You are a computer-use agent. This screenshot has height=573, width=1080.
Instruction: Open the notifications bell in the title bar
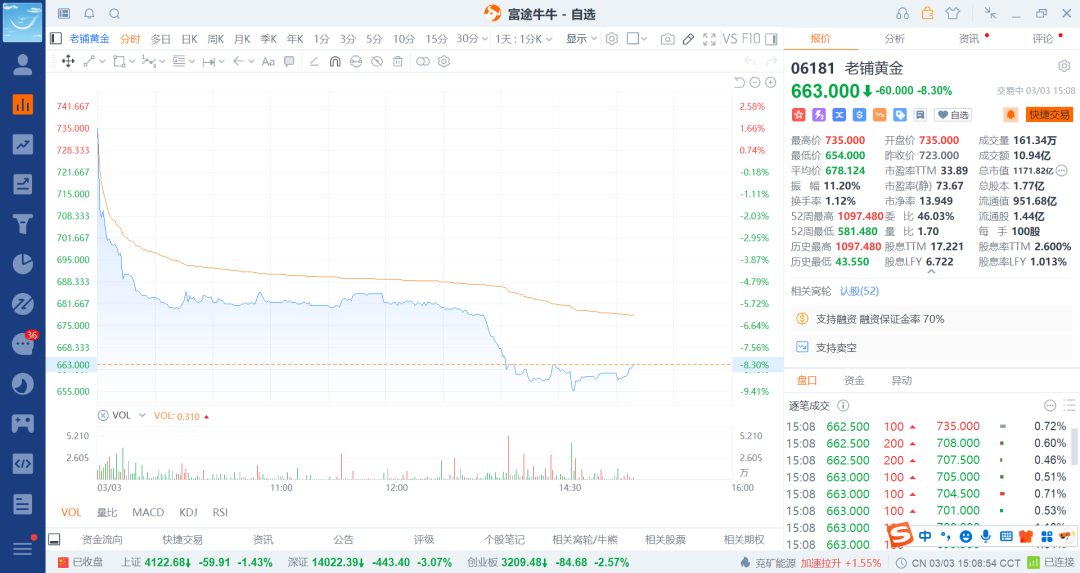pos(90,14)
